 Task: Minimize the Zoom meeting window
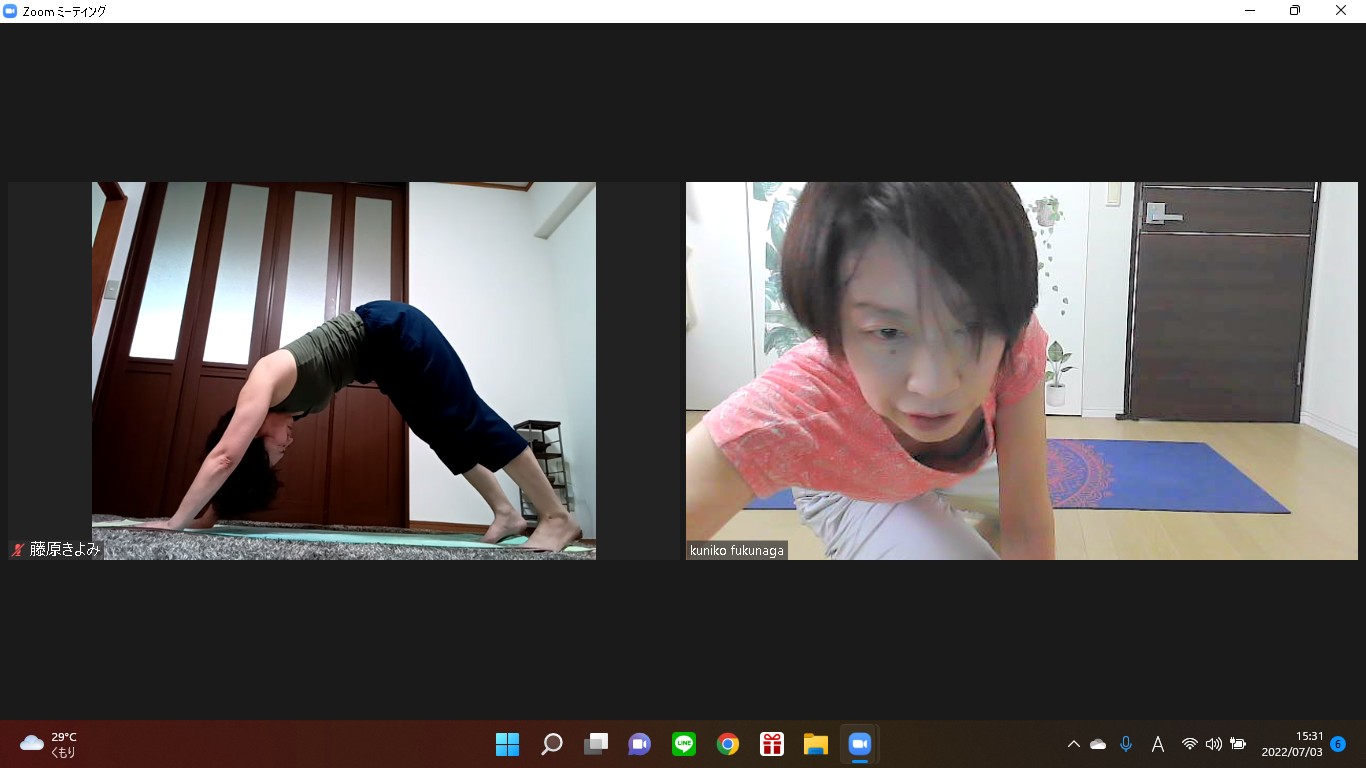[1250, 11]
